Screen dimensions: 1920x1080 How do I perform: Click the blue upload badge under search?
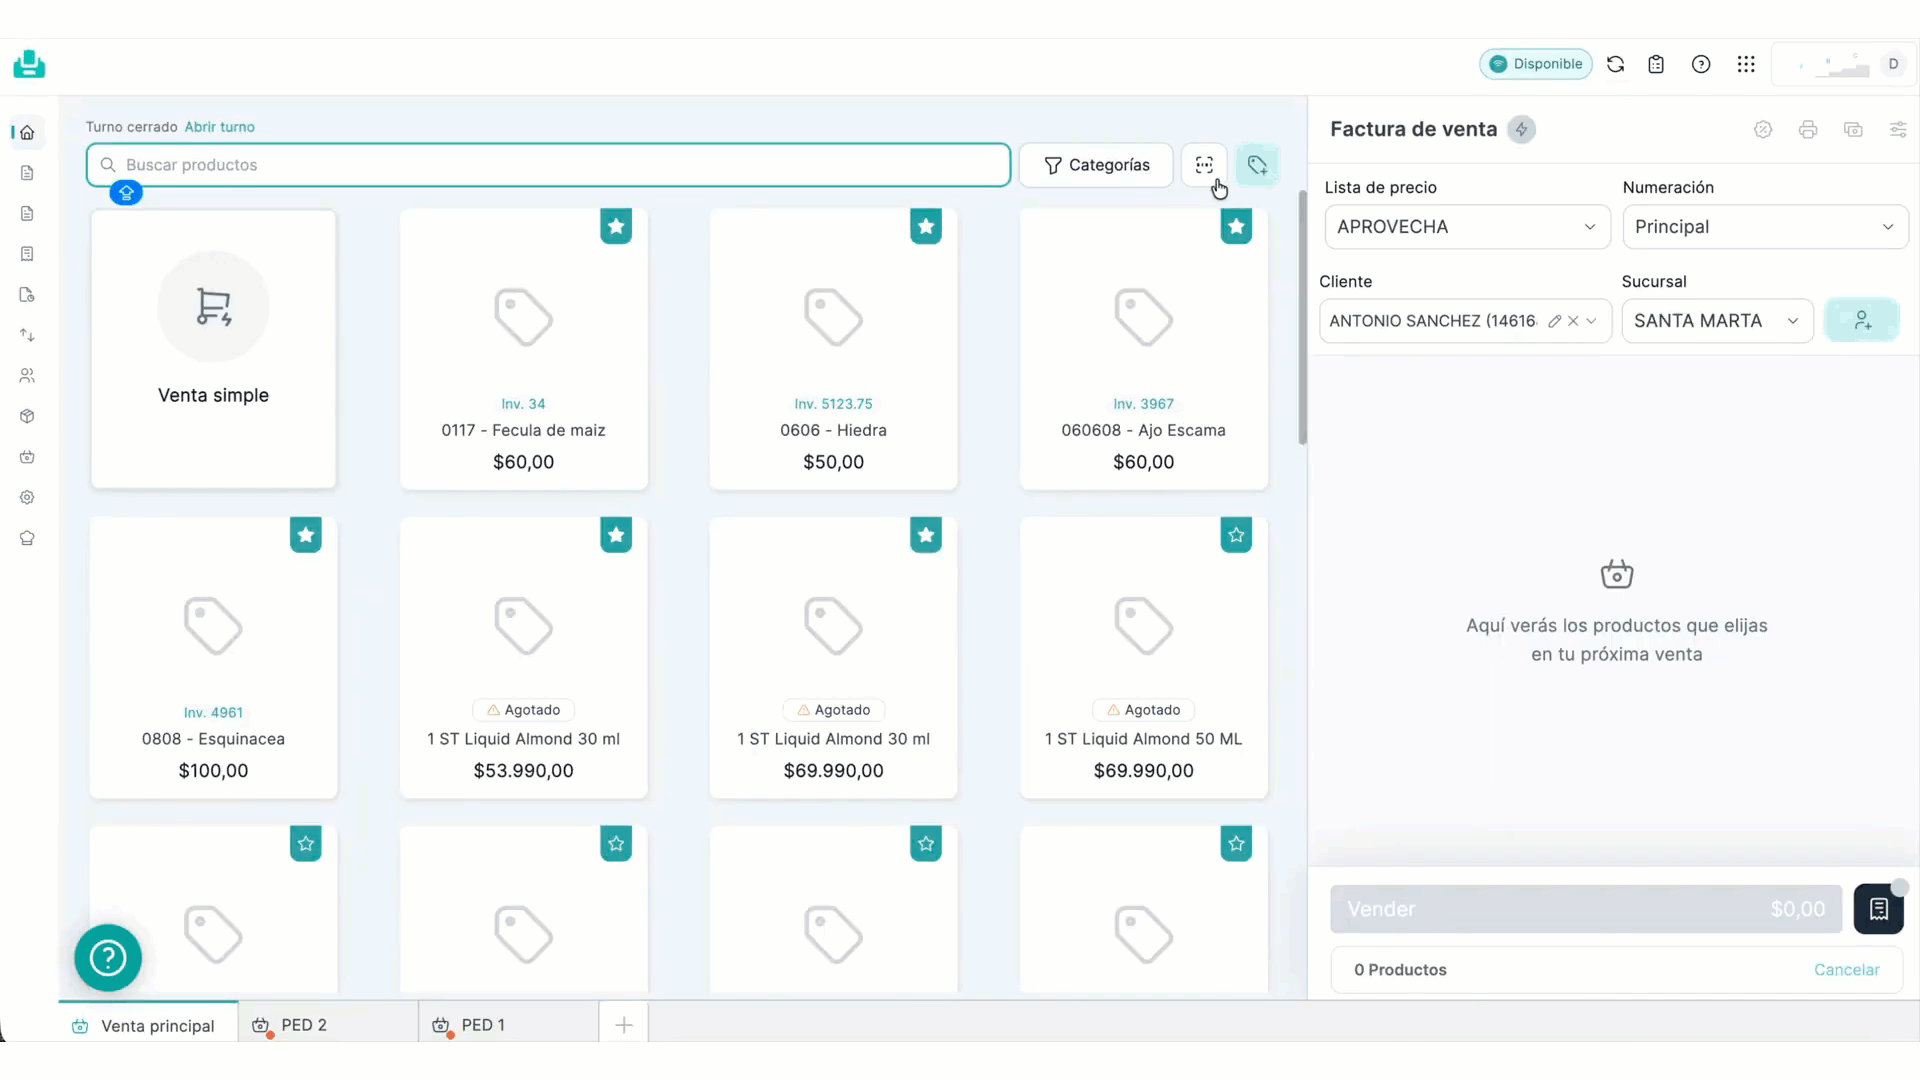pos(126,193)
